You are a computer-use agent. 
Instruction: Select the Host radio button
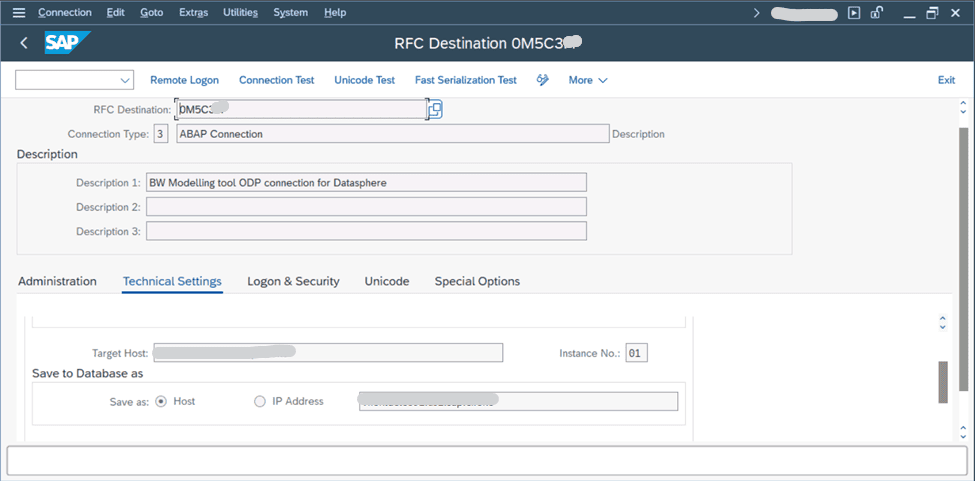pyautogui.click(x=161, y=401)
